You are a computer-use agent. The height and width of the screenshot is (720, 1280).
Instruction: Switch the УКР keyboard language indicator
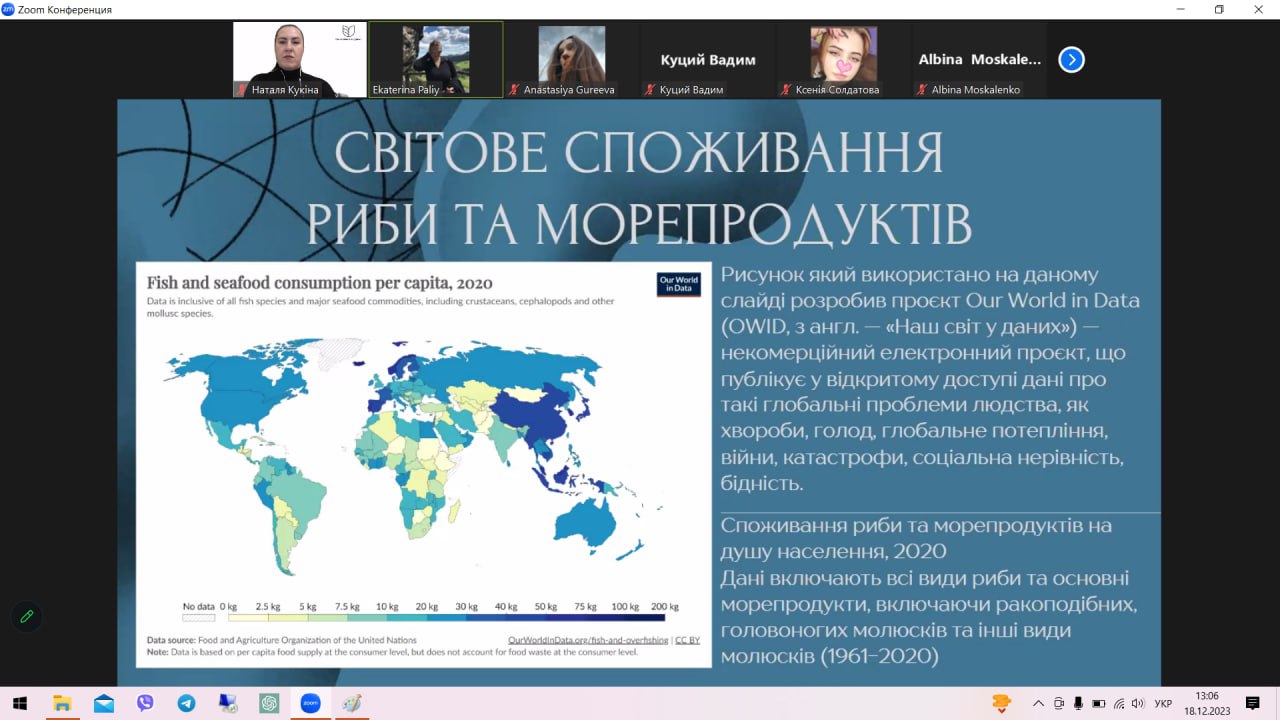[1163, 703]
